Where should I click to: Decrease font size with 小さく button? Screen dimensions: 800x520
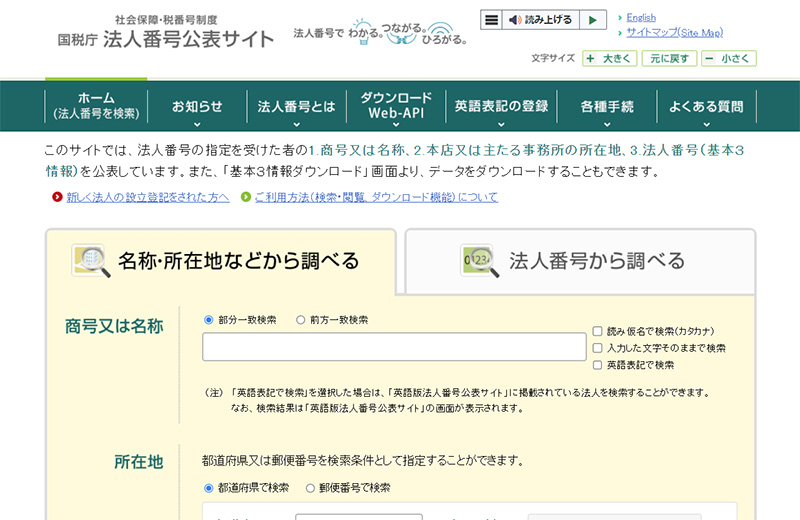click(x=728, y=58)
